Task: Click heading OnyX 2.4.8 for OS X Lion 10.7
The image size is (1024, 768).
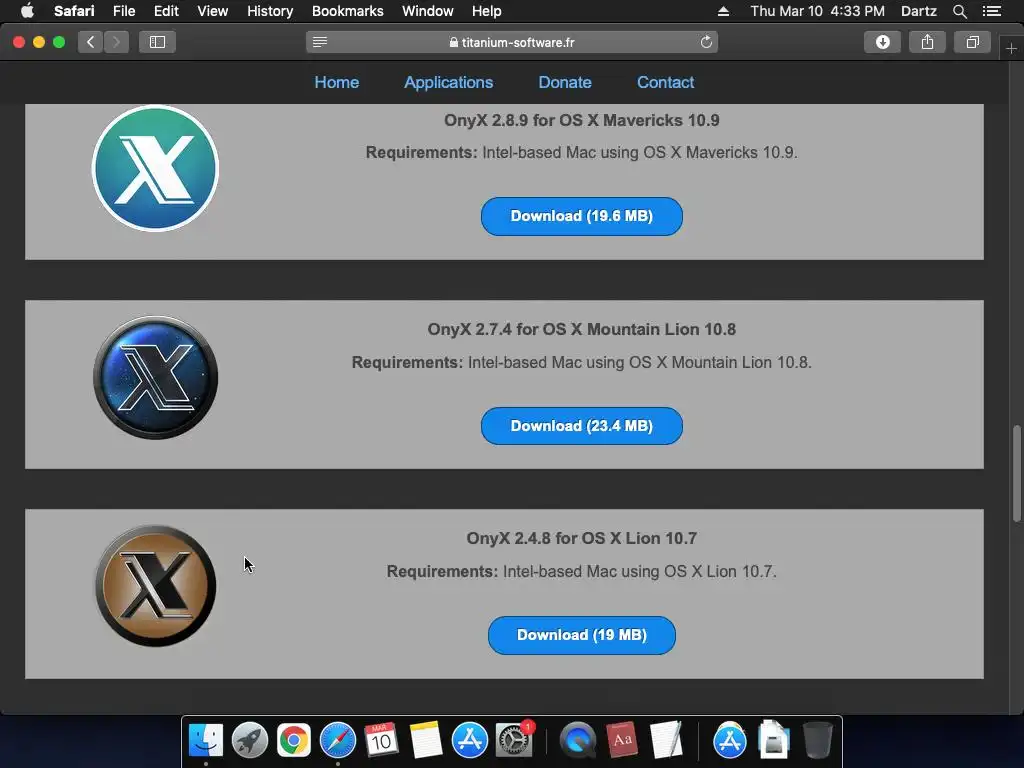Action: 582,538
